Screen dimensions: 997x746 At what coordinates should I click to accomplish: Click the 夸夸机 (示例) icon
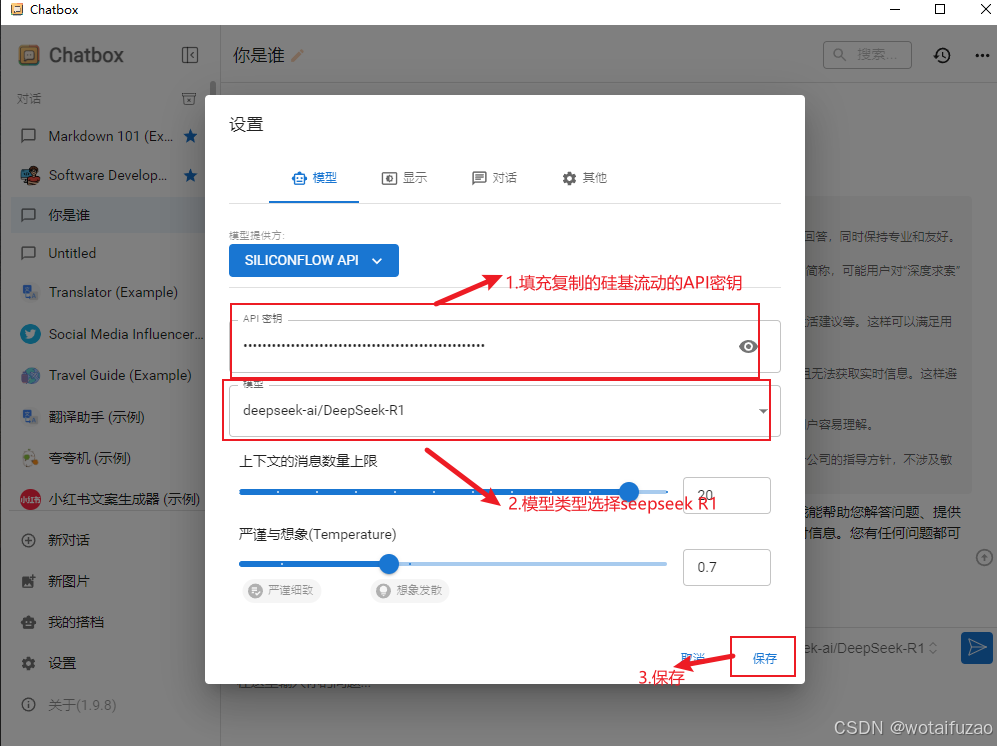coord(29,458)
